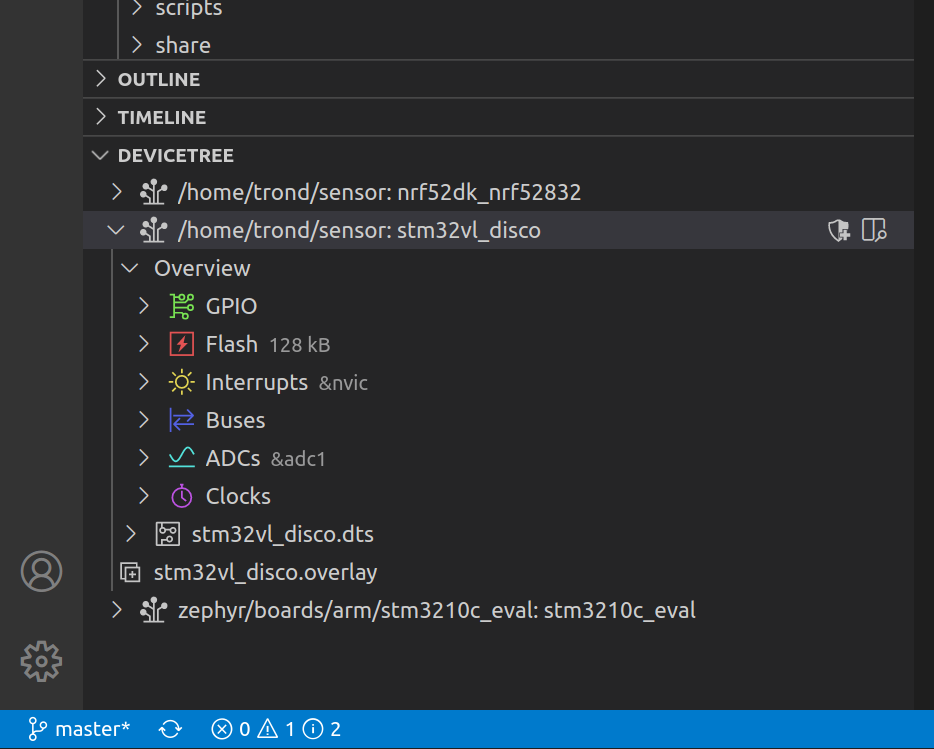
Task: Expand the nrf52dk_nrf52832 context
Action: 117,192
